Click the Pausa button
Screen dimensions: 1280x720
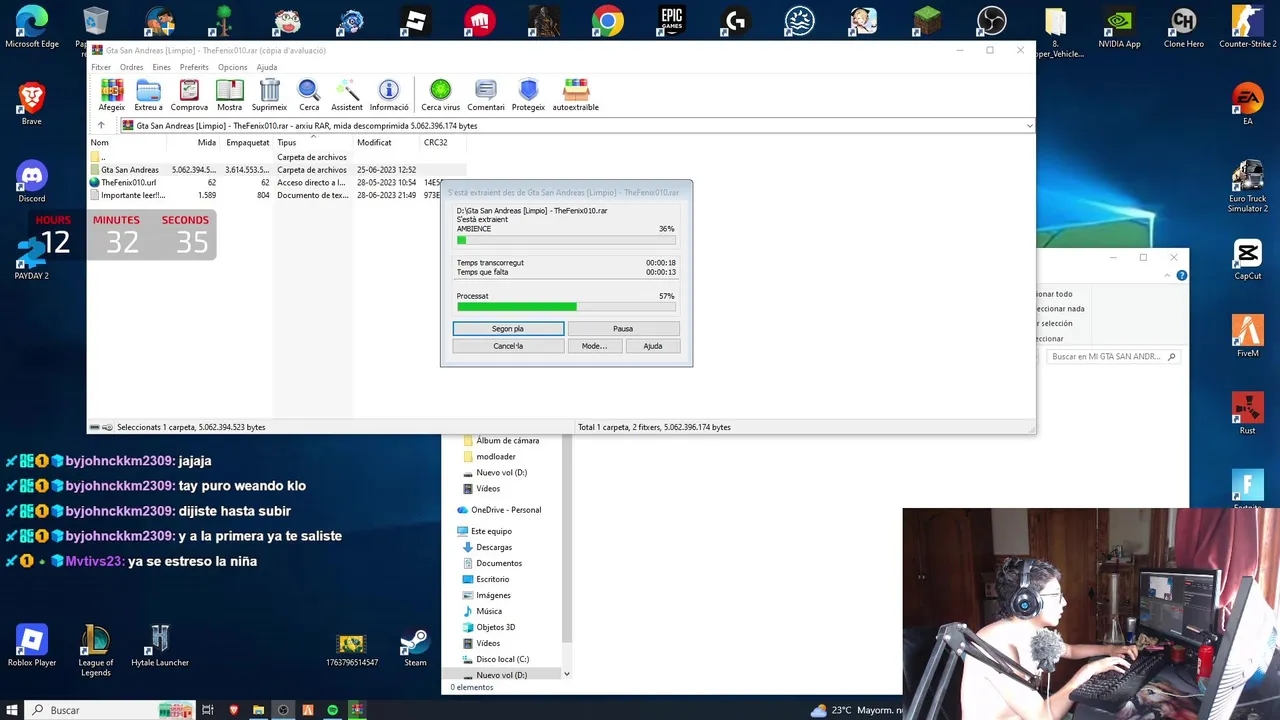coord(623,328)
